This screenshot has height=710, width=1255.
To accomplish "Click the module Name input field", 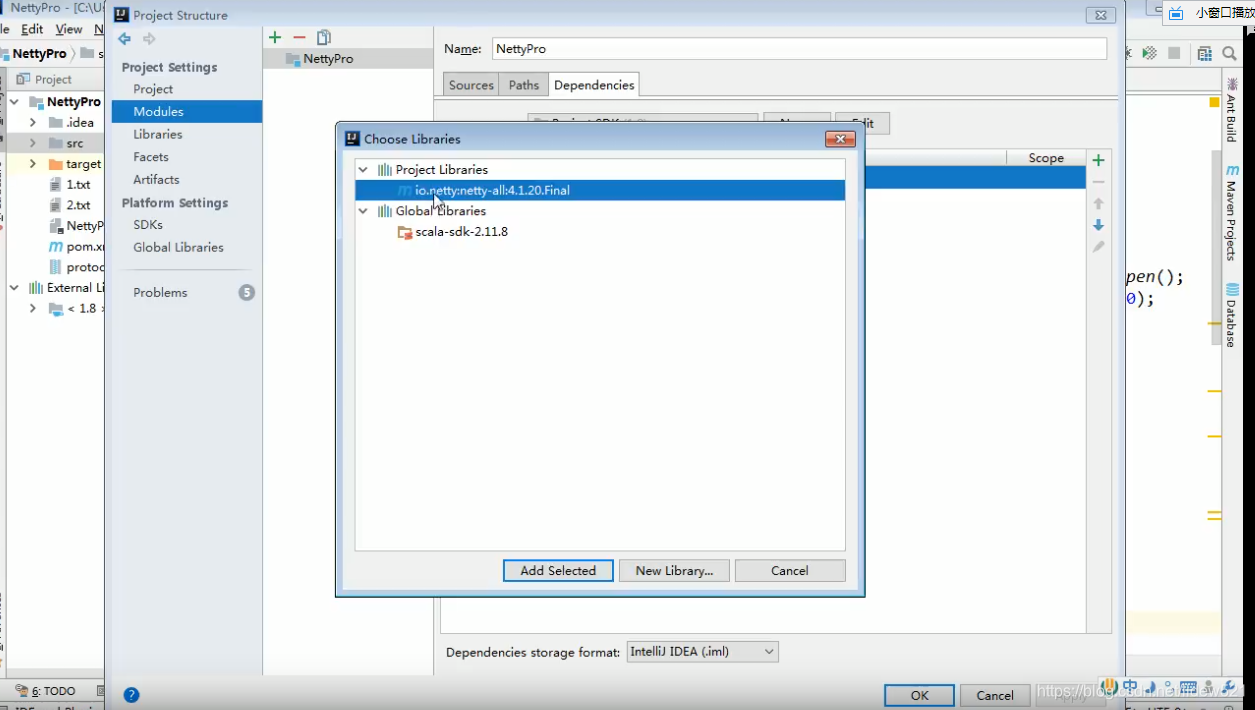I will click(x=800, y=48).
